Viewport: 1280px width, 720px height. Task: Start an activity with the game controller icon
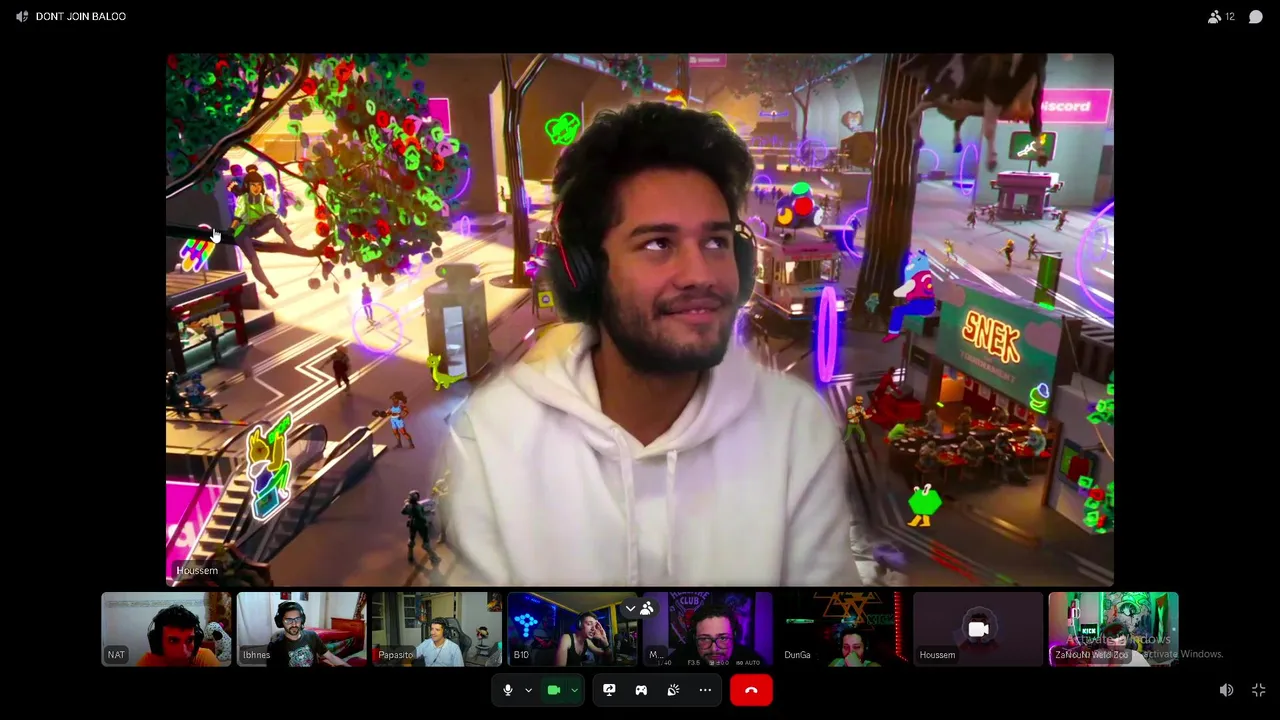click(x=641, y=690)
